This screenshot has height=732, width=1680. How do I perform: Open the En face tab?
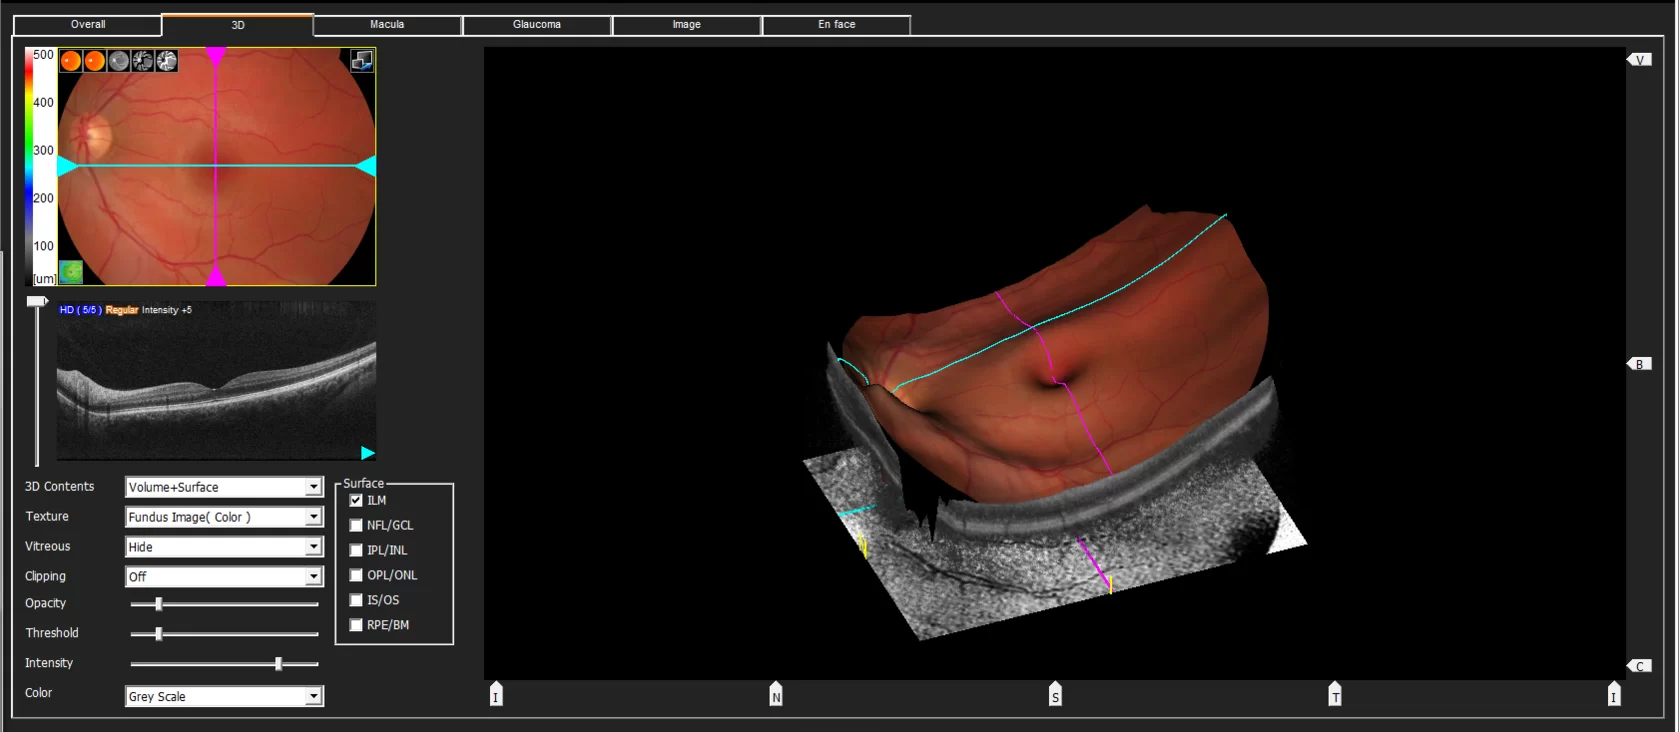pyautogui.click(x=836, y=24)
